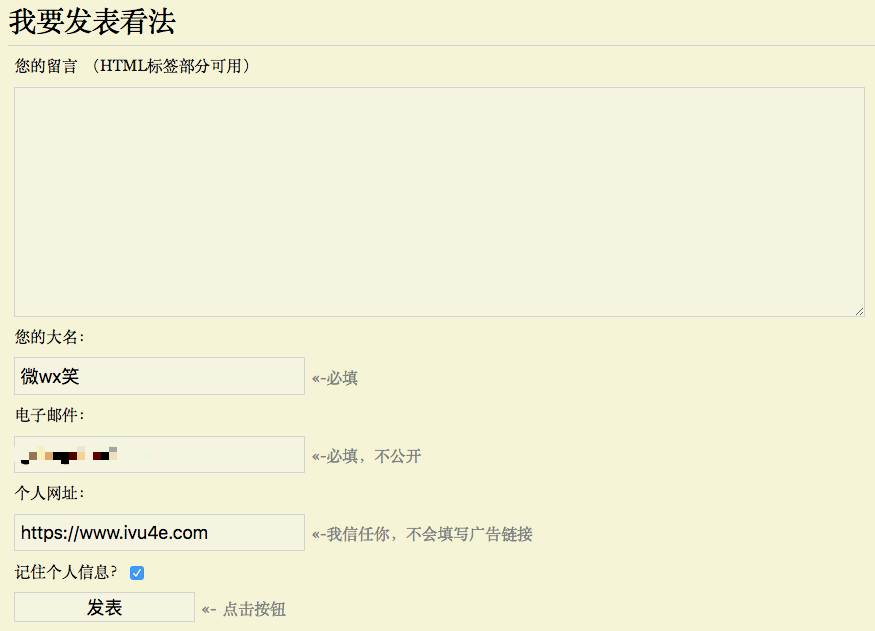This screenshot has width=875, height=631.
Task: Click the 您的留言 label text
Action: pos(46,67)
